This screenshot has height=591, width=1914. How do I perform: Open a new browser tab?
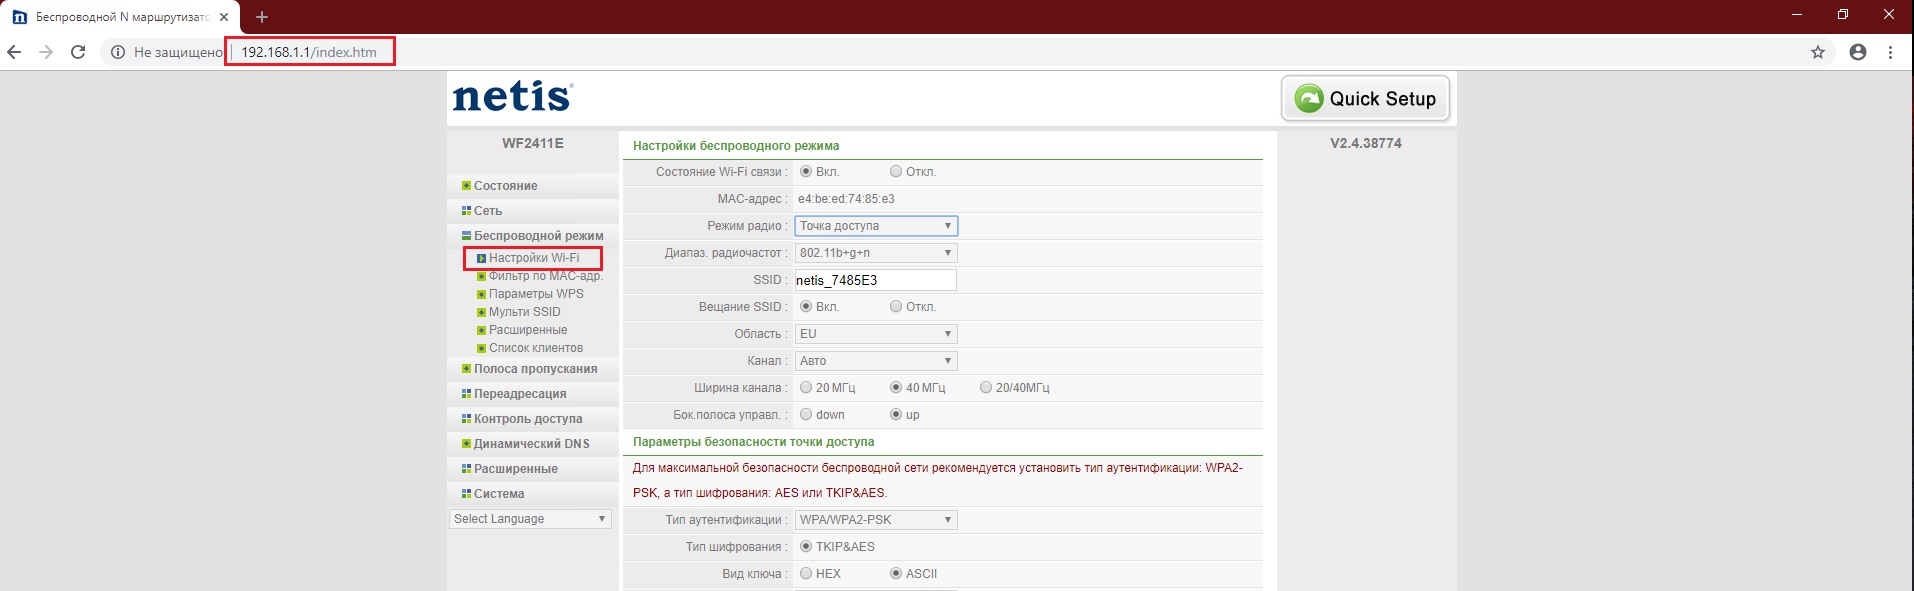click(262, 17)
